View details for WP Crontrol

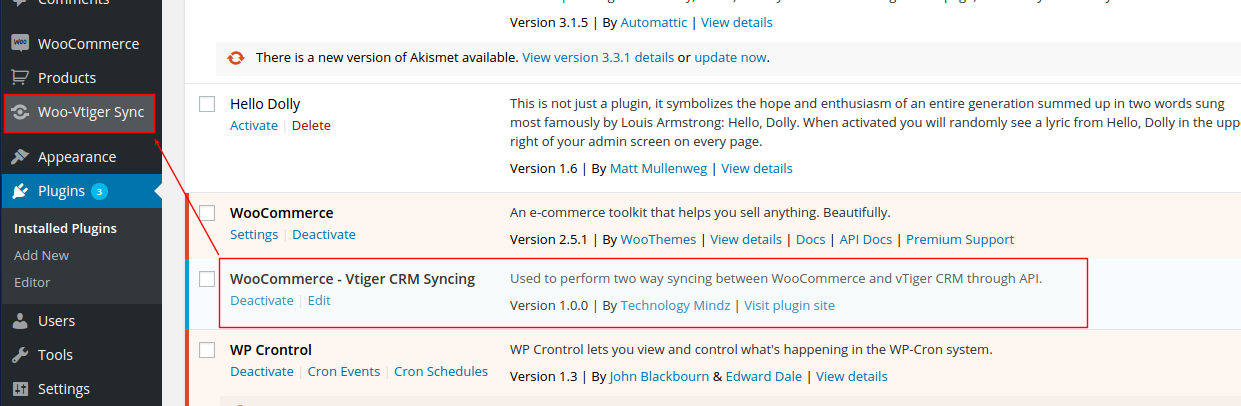[852, 377]
